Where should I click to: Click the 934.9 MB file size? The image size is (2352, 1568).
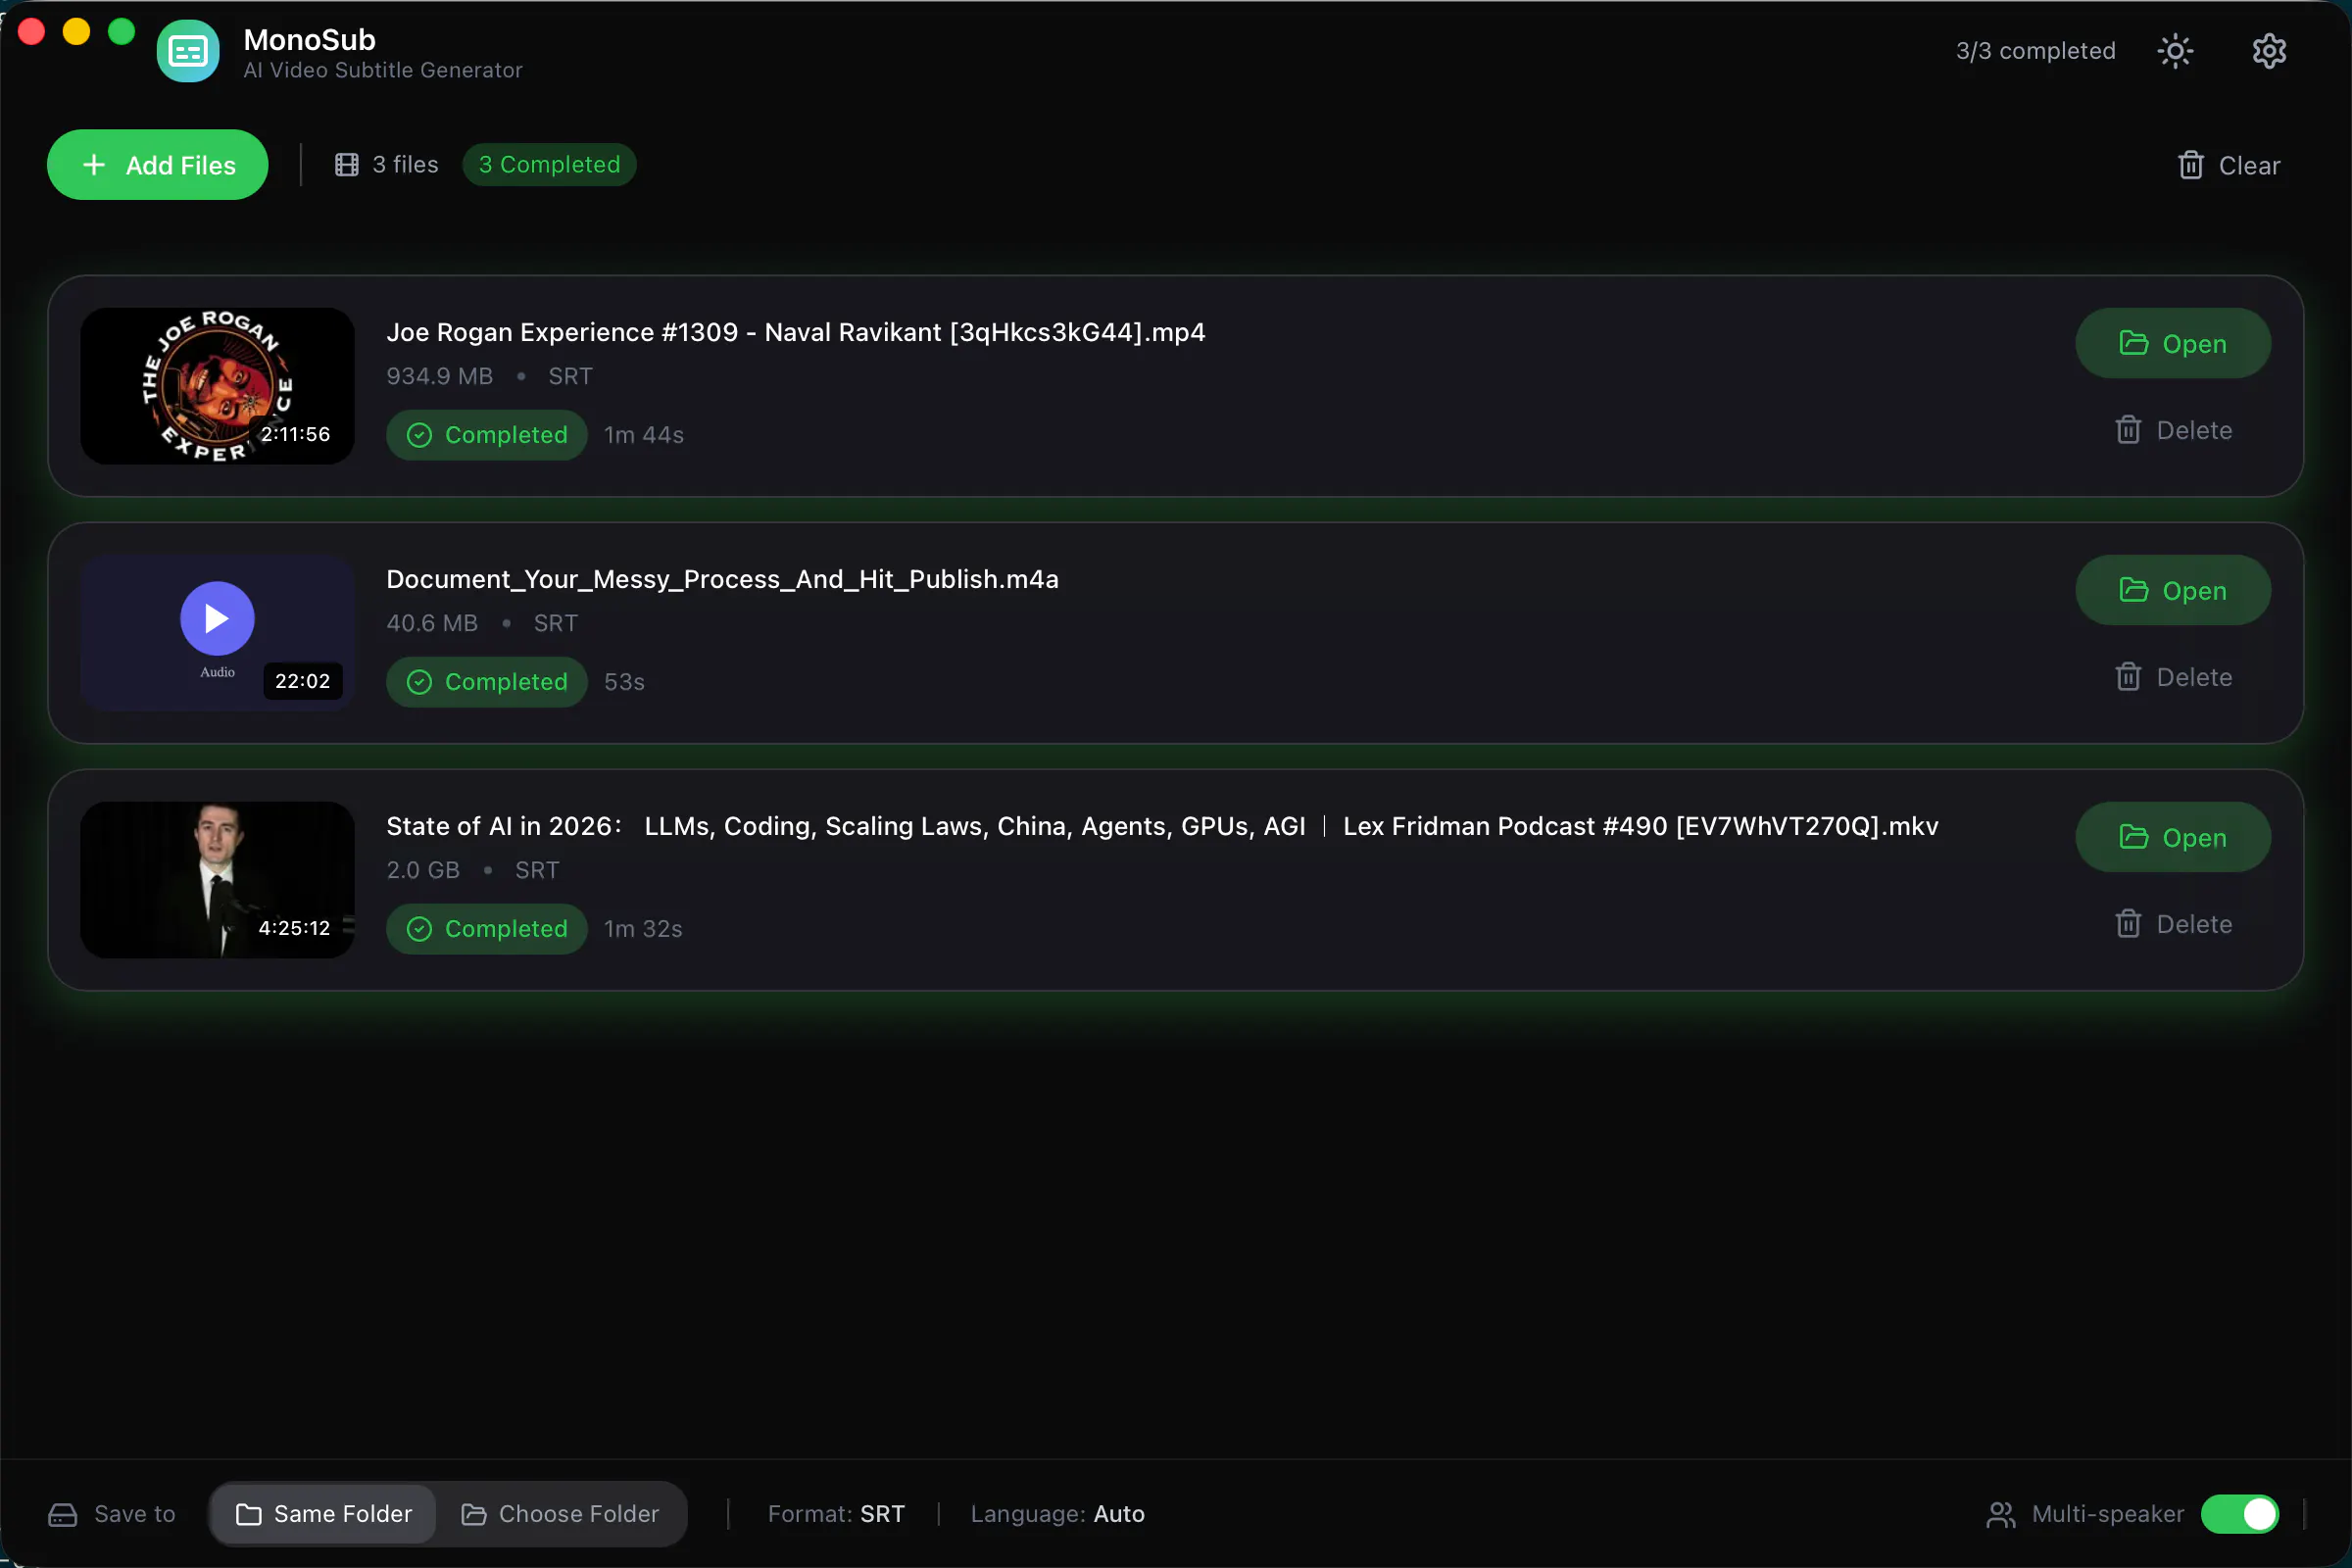440,376
